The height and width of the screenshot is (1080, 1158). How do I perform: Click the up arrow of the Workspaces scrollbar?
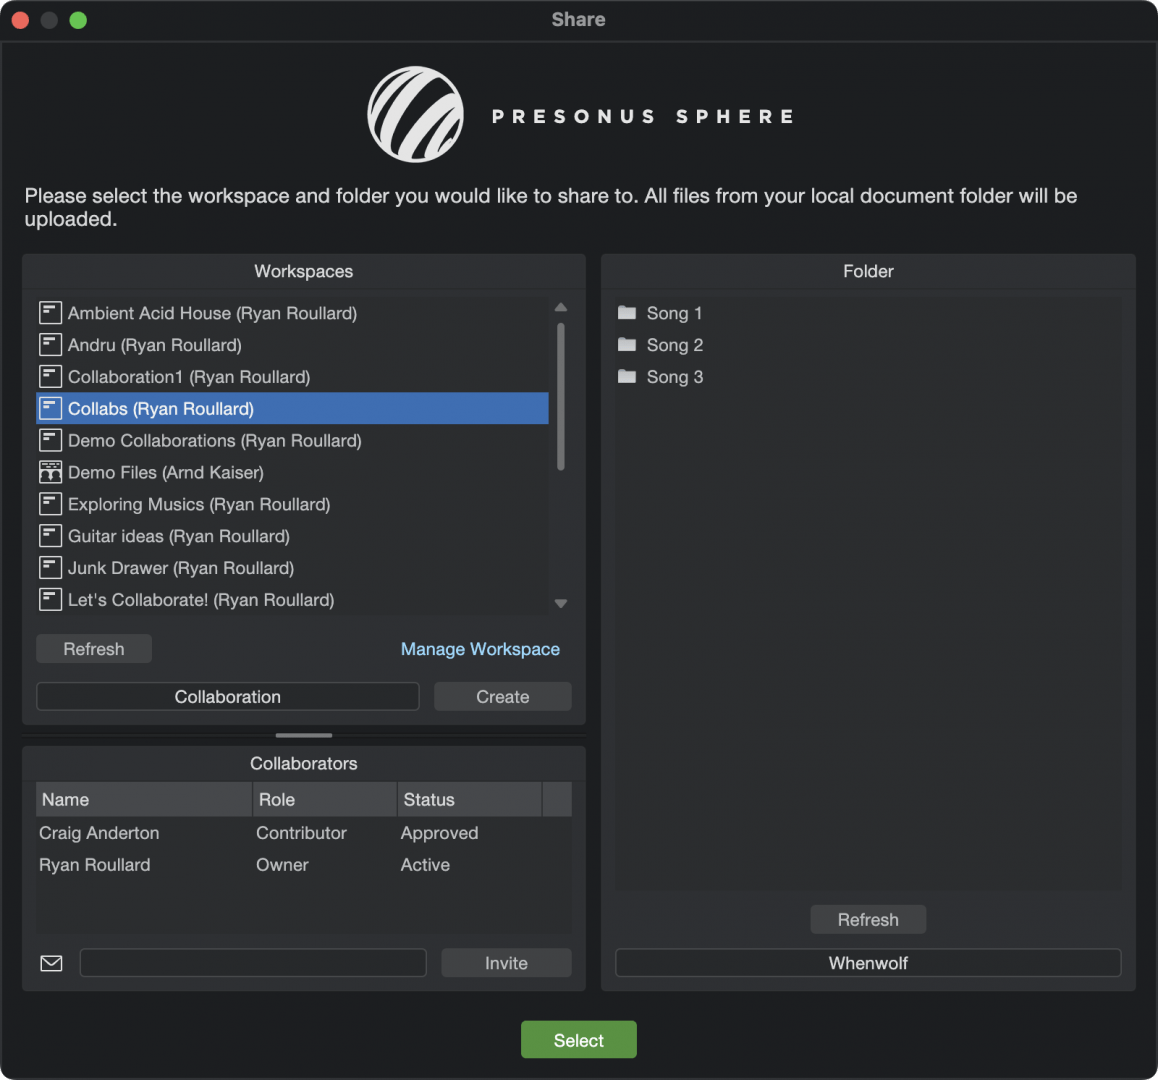point(561,306)
